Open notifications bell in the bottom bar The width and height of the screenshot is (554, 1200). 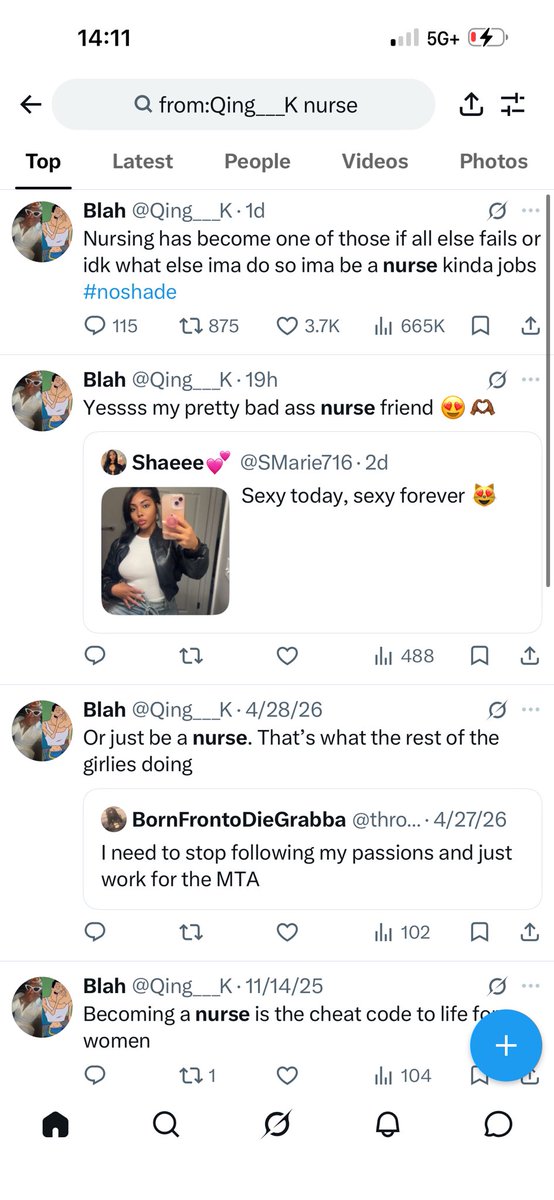(x=388, y=1125)
